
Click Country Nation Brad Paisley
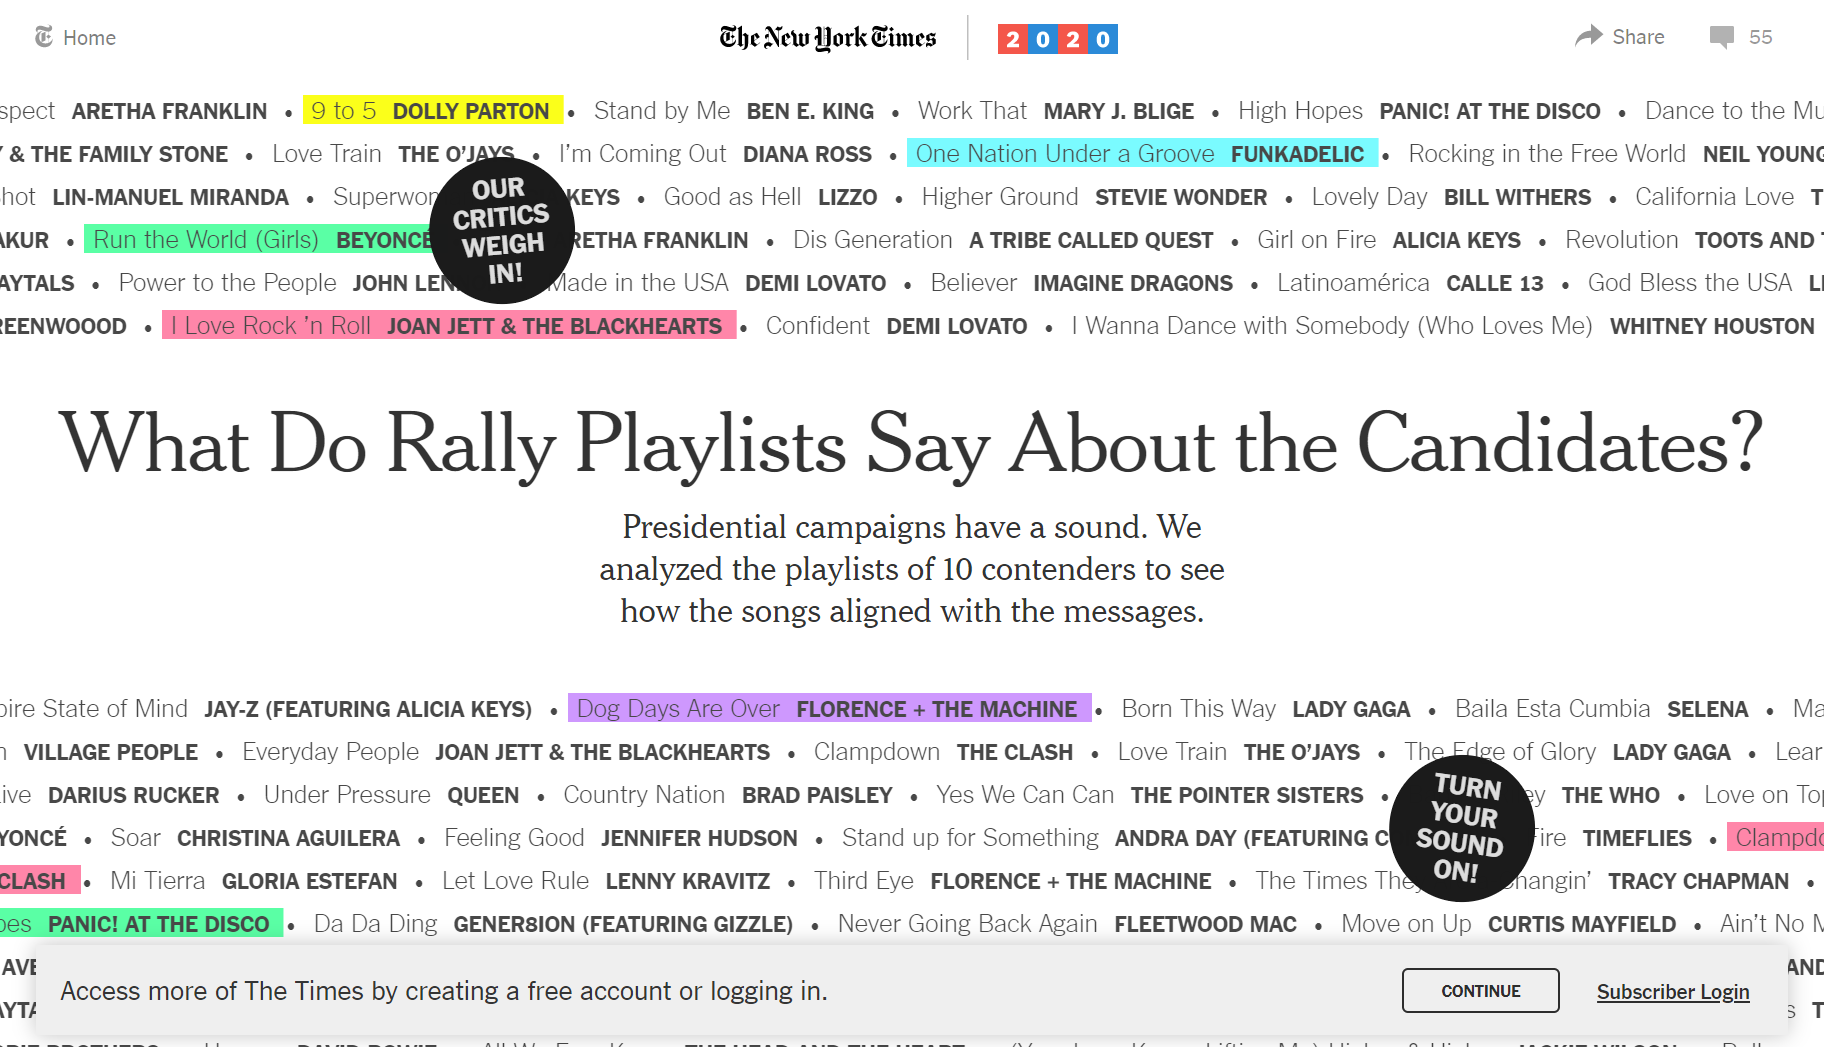(x=728, y=794)
